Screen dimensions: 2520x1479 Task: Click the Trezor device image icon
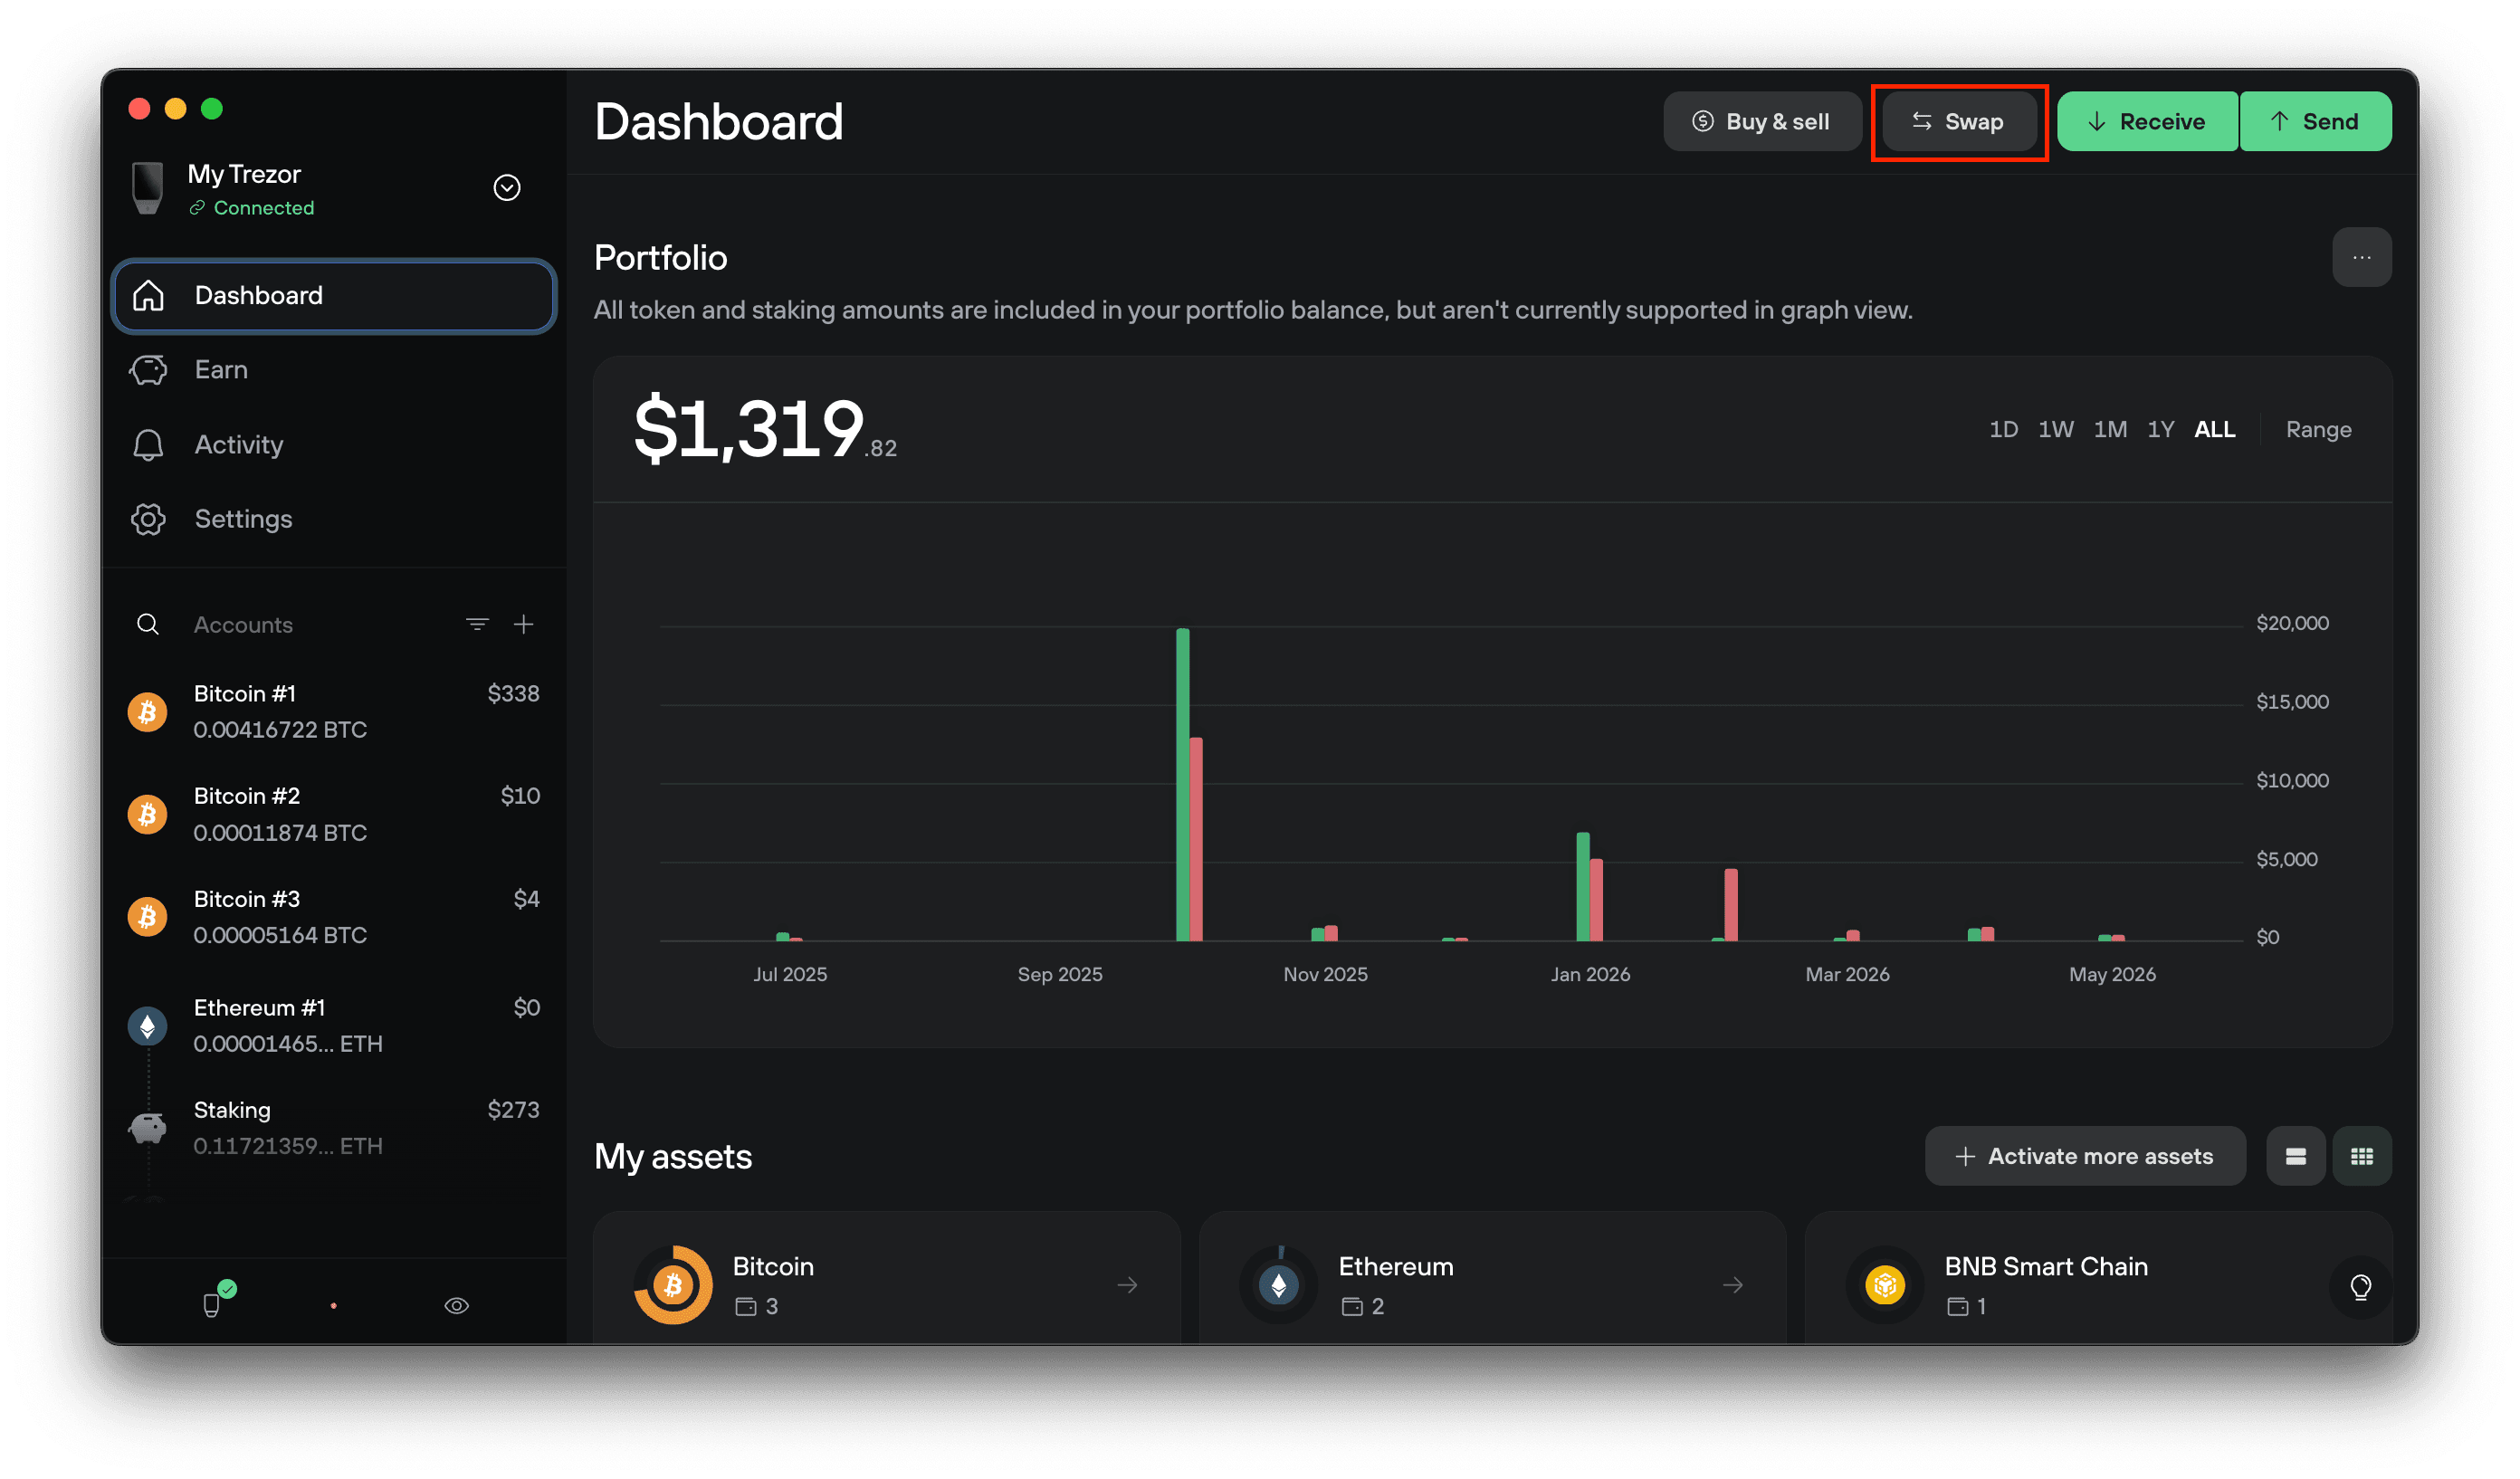tap(148, 188)
